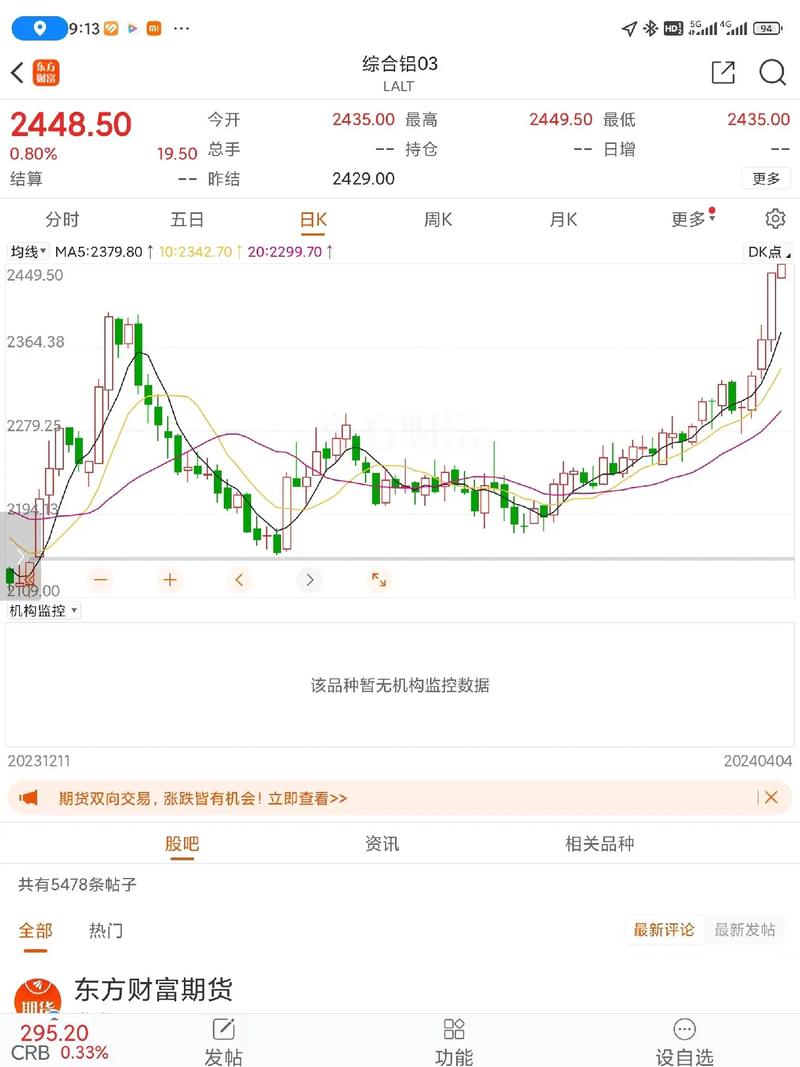Enter fullscreen chart with the expand arrows icon
800x1067 pixels.
tap(378, 579)
